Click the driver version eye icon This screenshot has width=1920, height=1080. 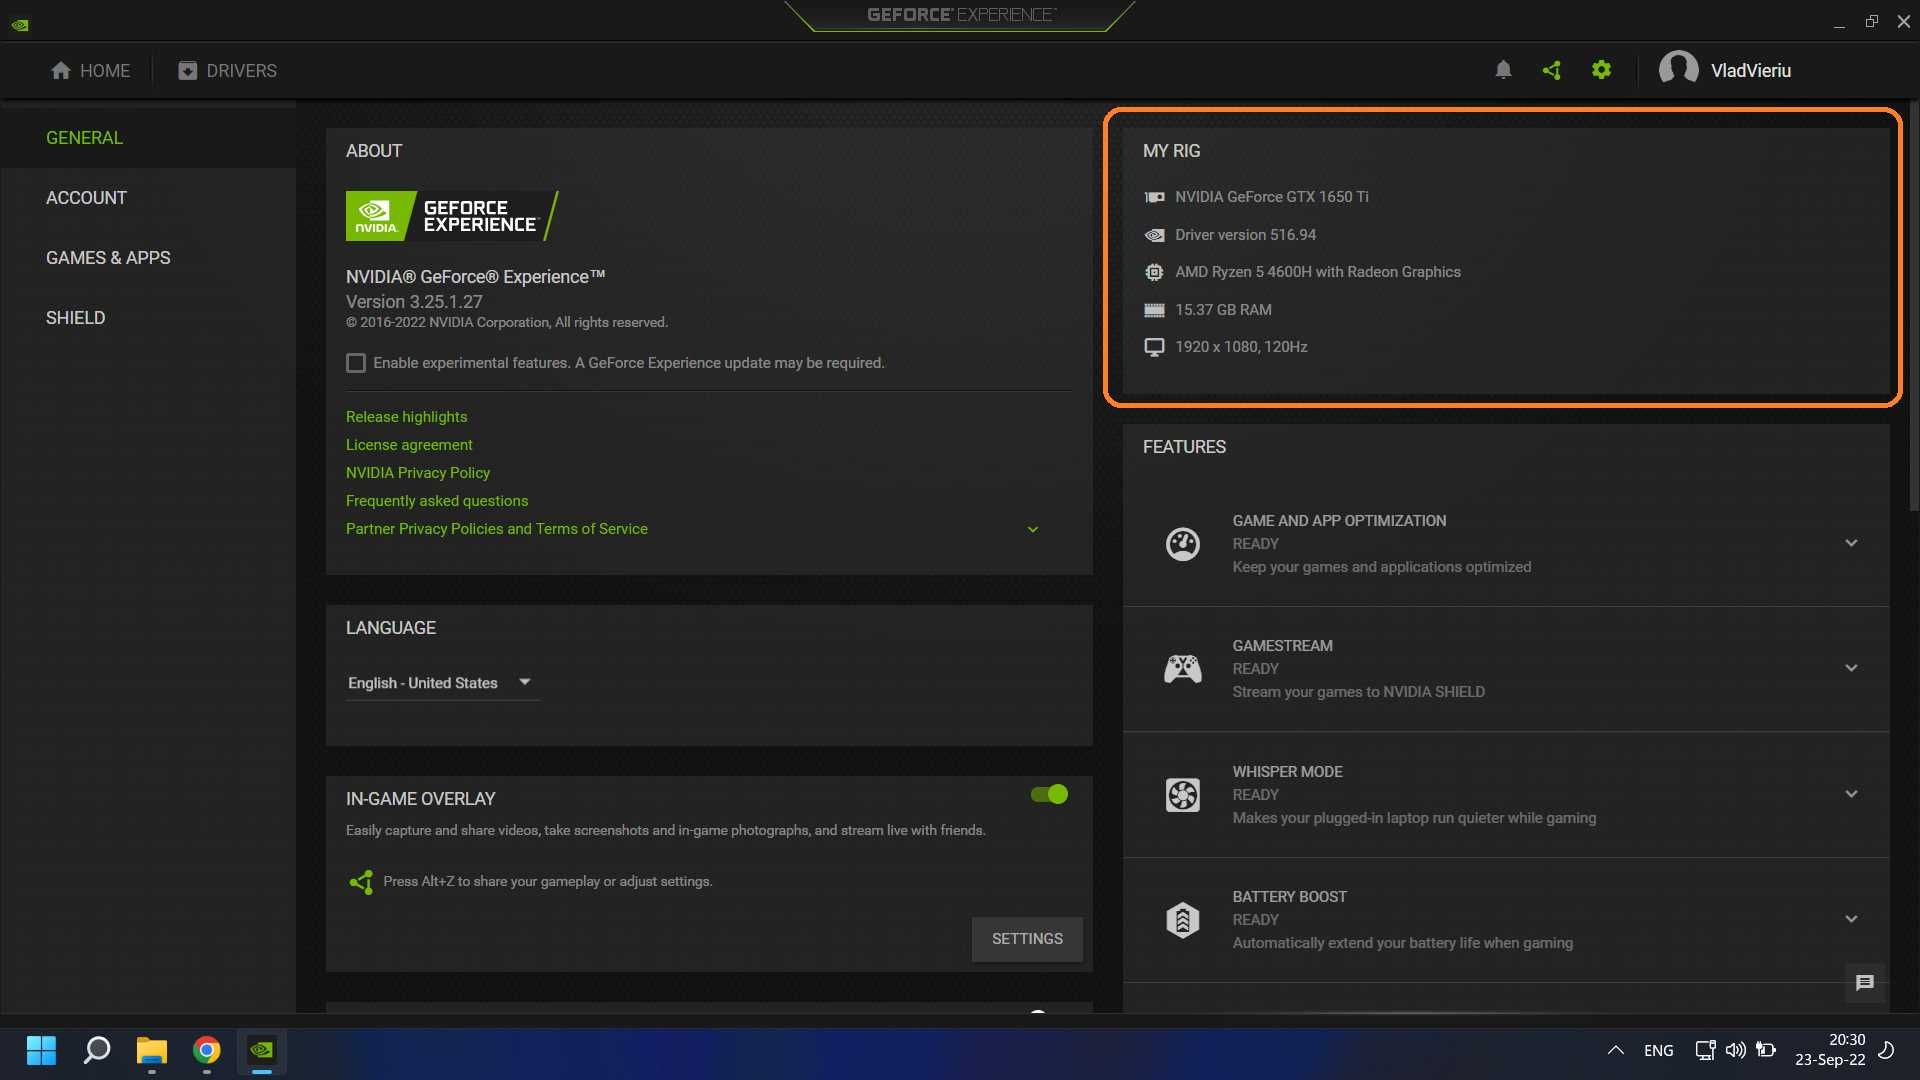1154,235
